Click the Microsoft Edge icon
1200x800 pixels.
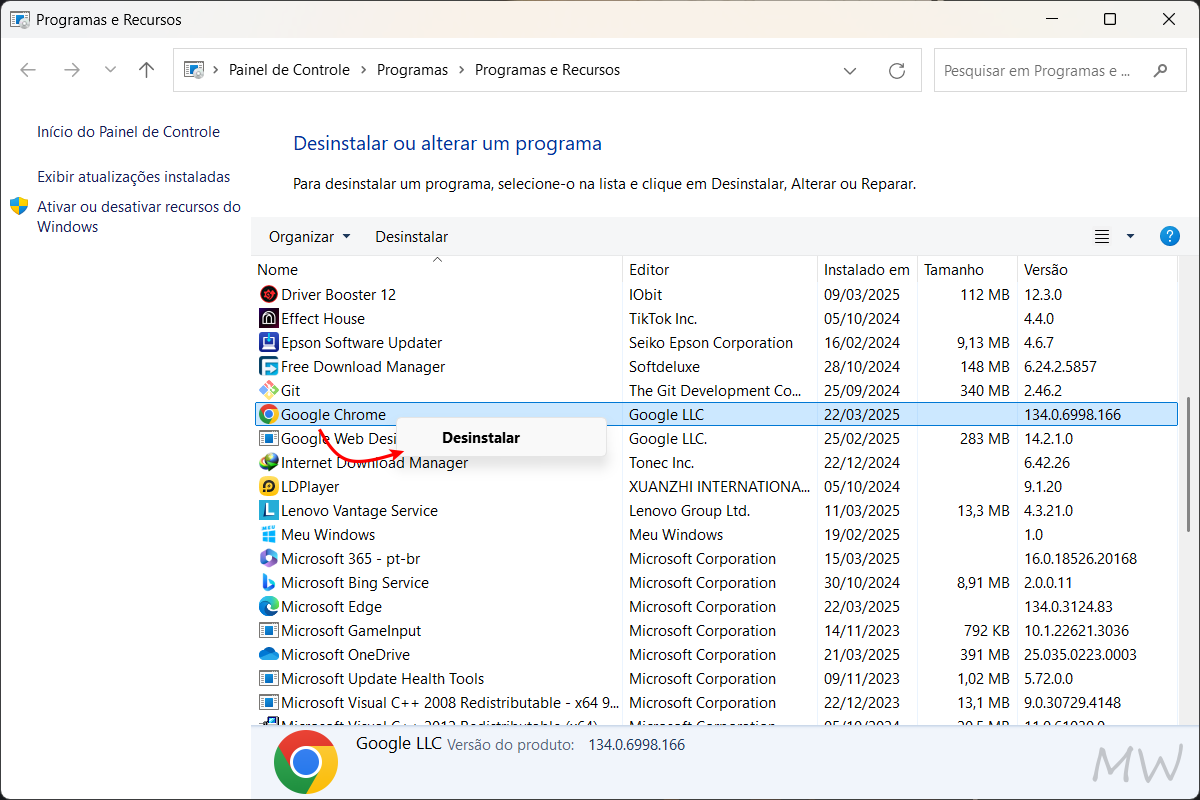(267, 606)
